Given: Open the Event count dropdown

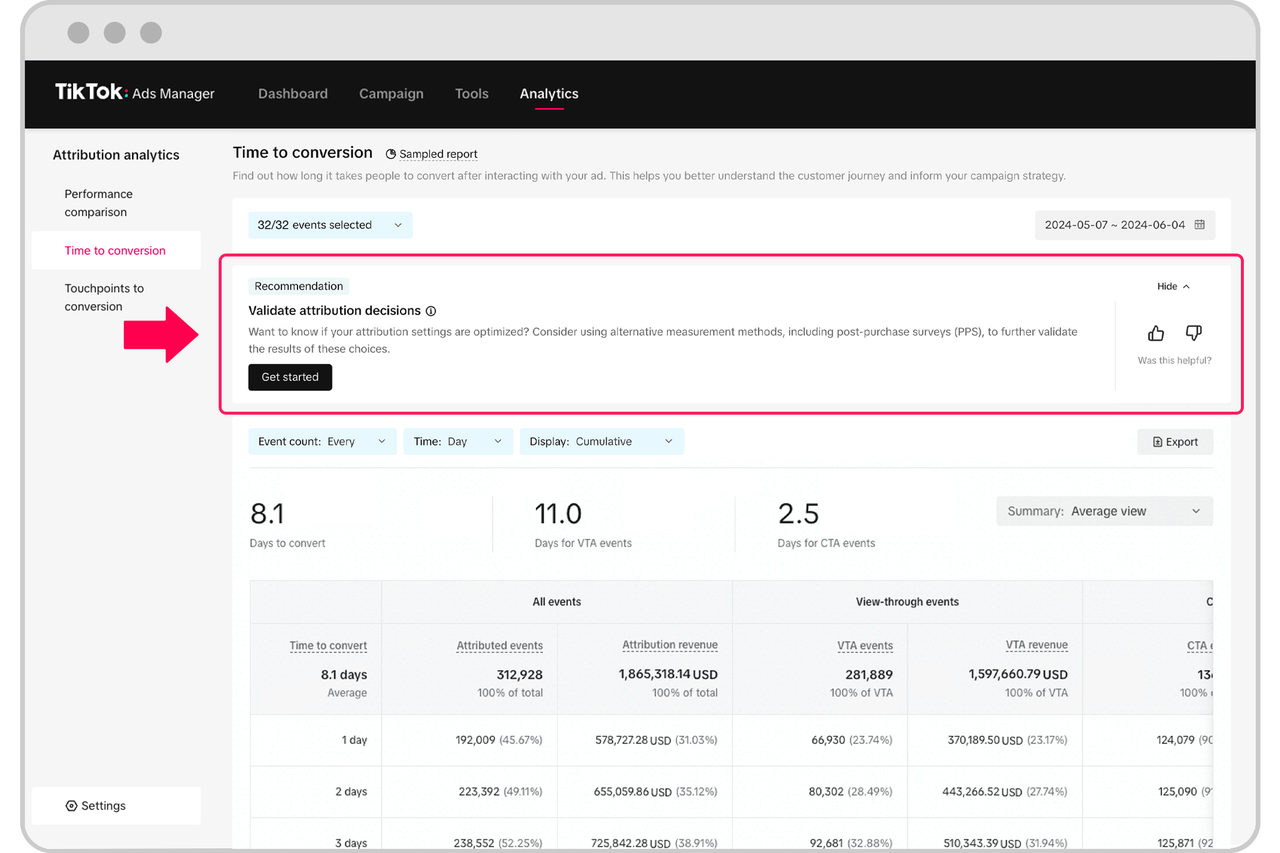Looking at the screenshot, I should [x=323, y=442].
